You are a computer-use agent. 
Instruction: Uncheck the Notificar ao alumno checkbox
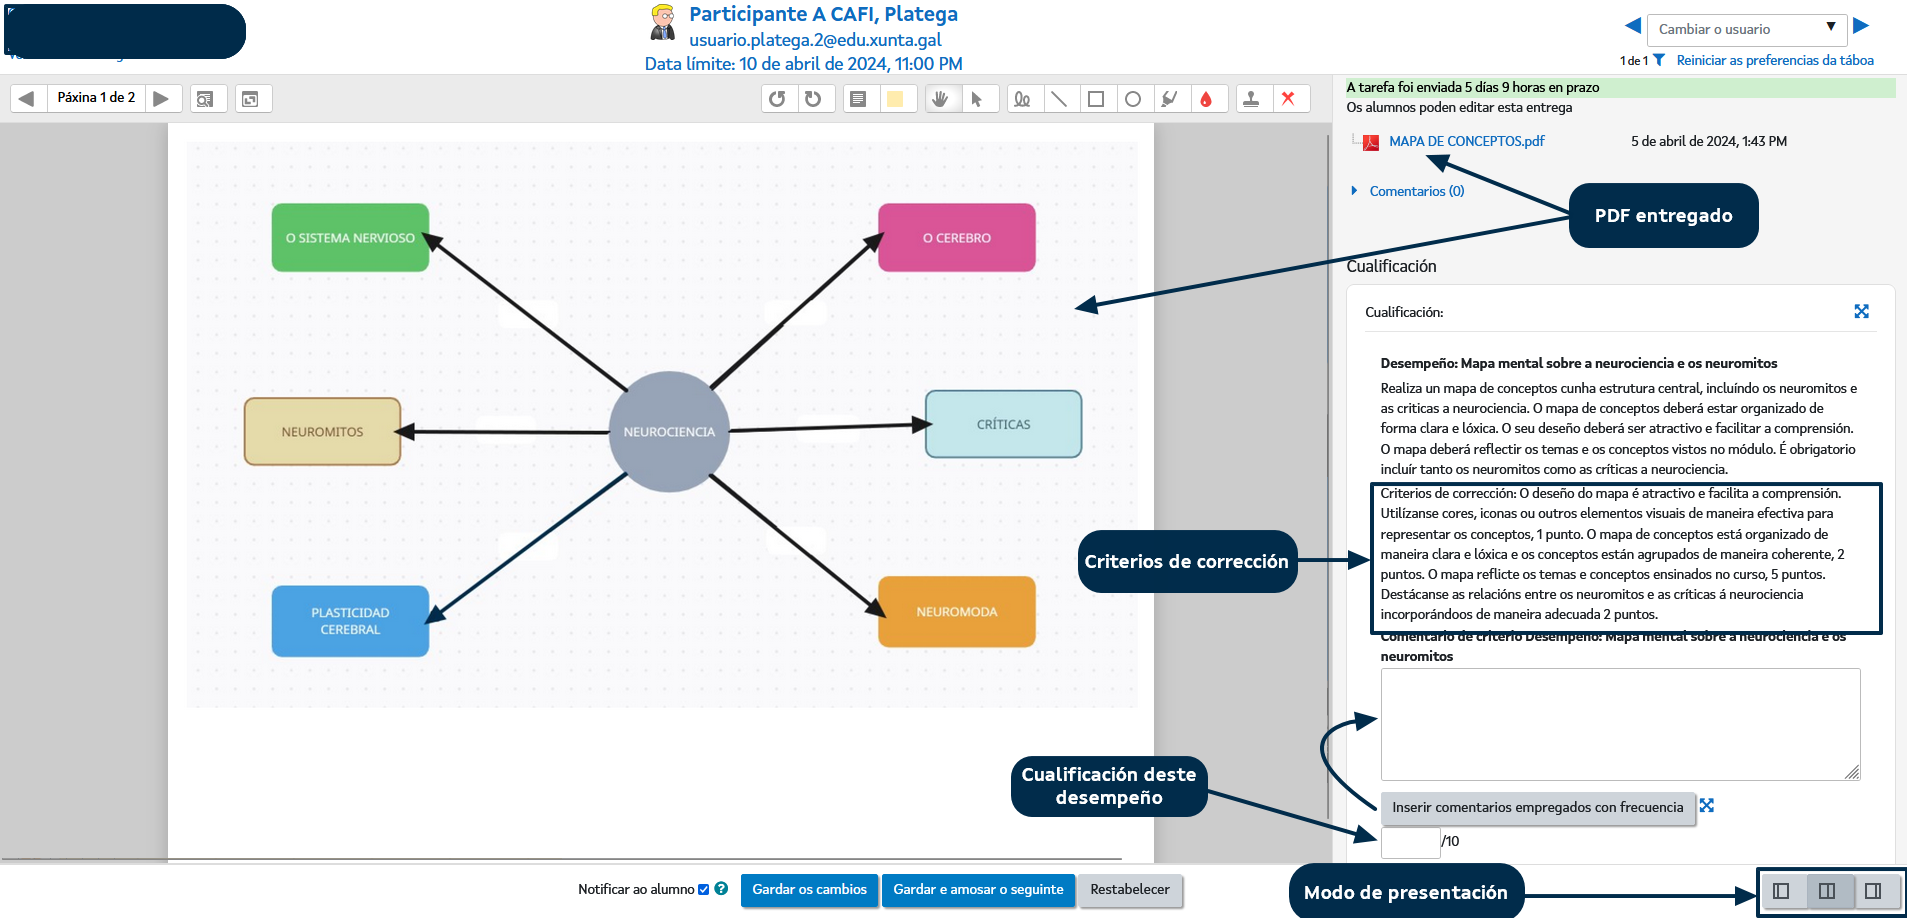pos(704,890)
